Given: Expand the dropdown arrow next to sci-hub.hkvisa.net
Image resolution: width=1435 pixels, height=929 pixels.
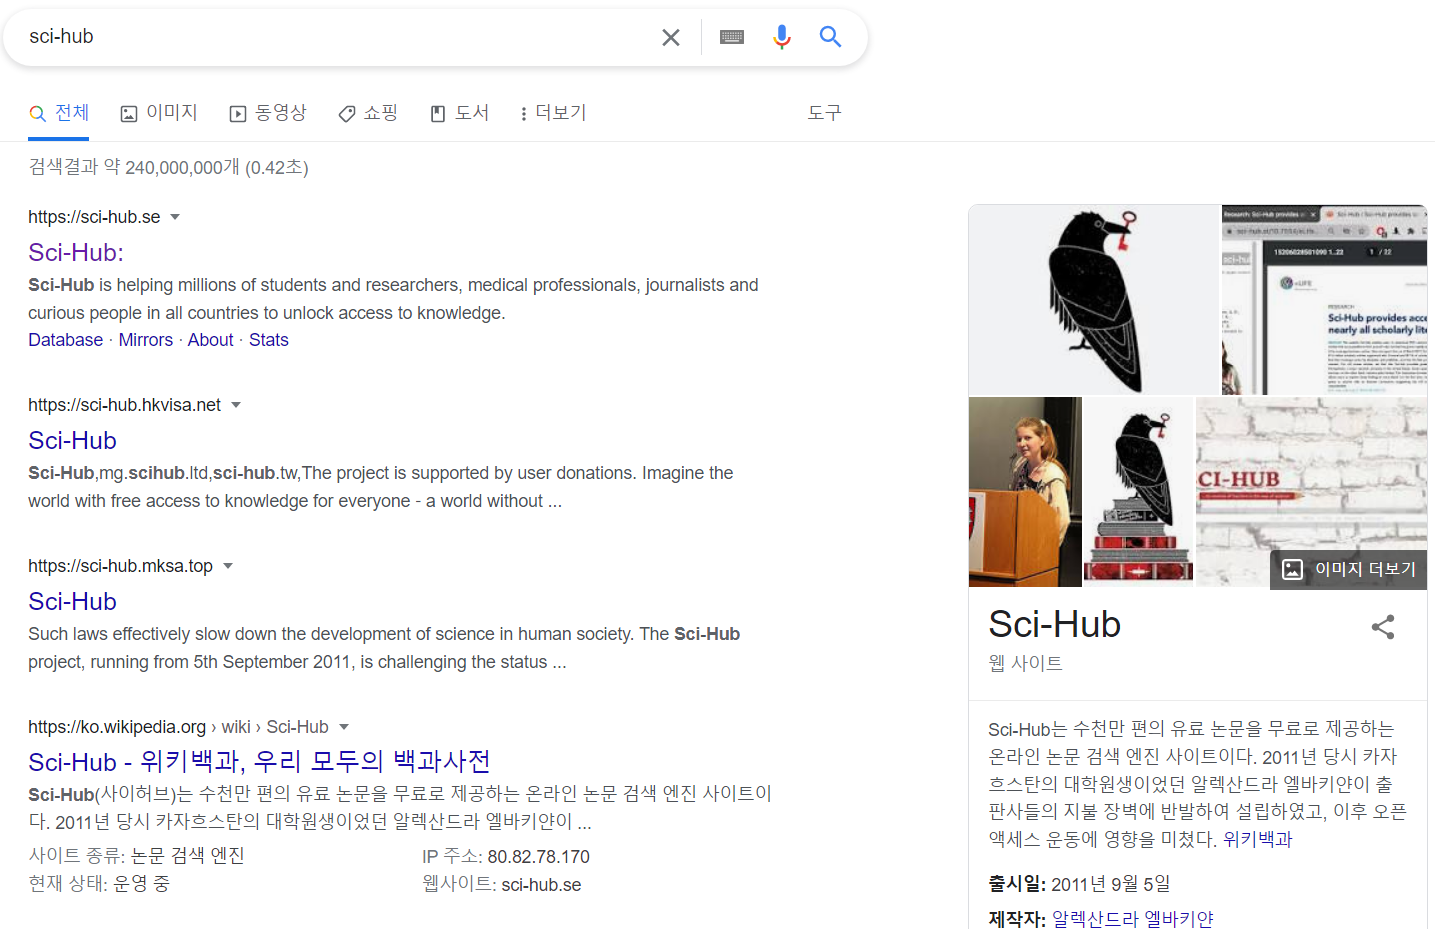Looking at the screenshot, I should (236, 405).
